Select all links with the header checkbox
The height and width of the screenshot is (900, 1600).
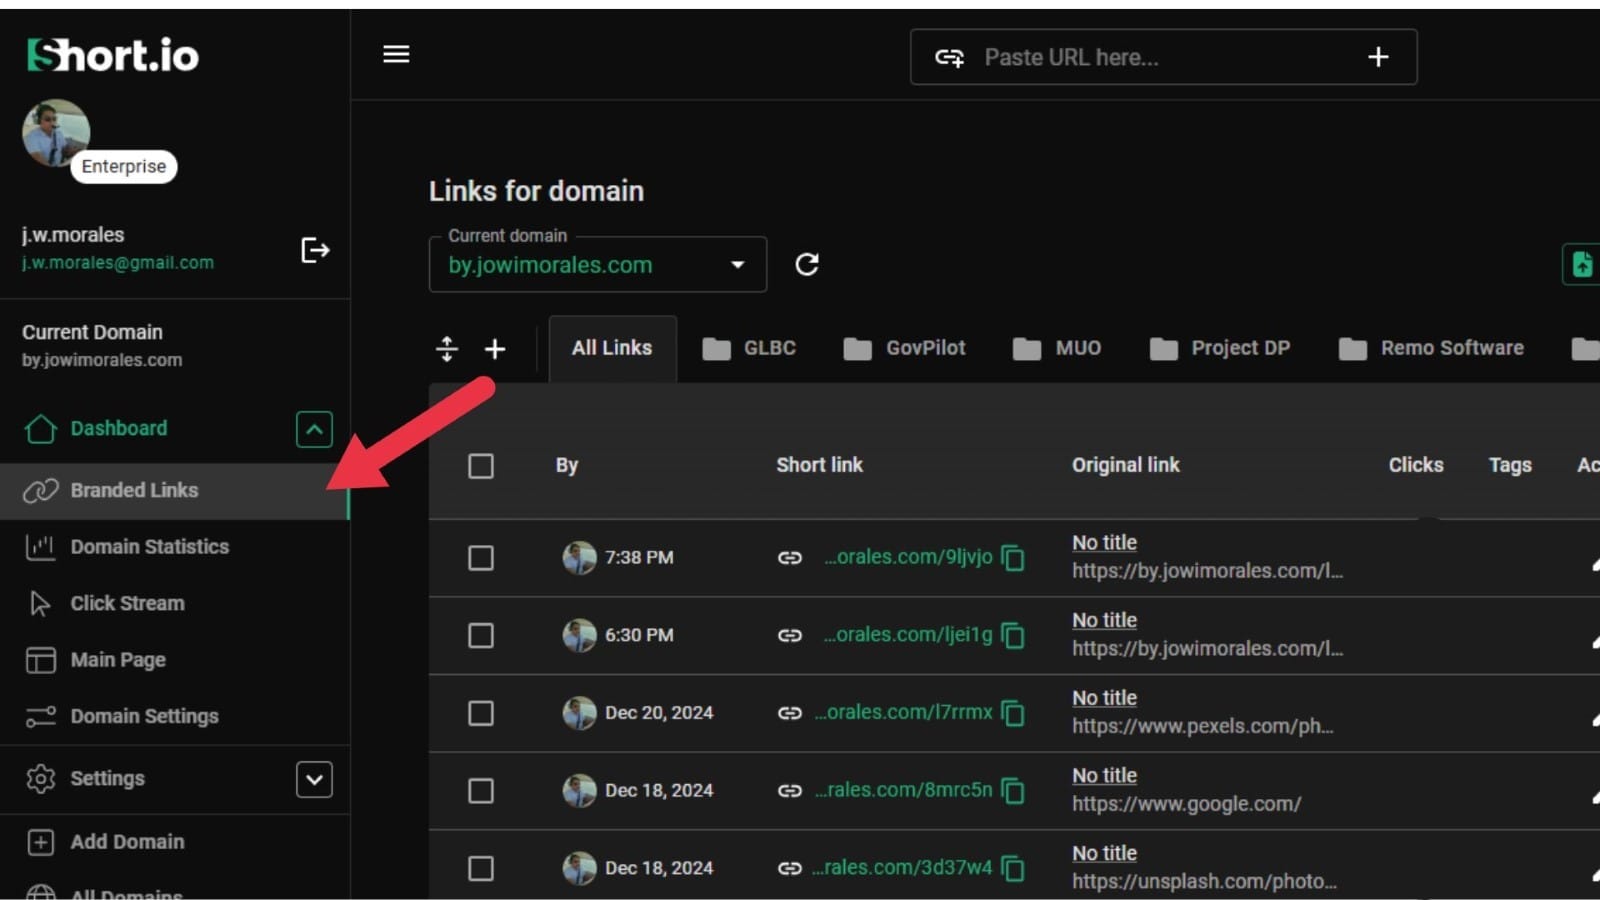pos(481,466)
